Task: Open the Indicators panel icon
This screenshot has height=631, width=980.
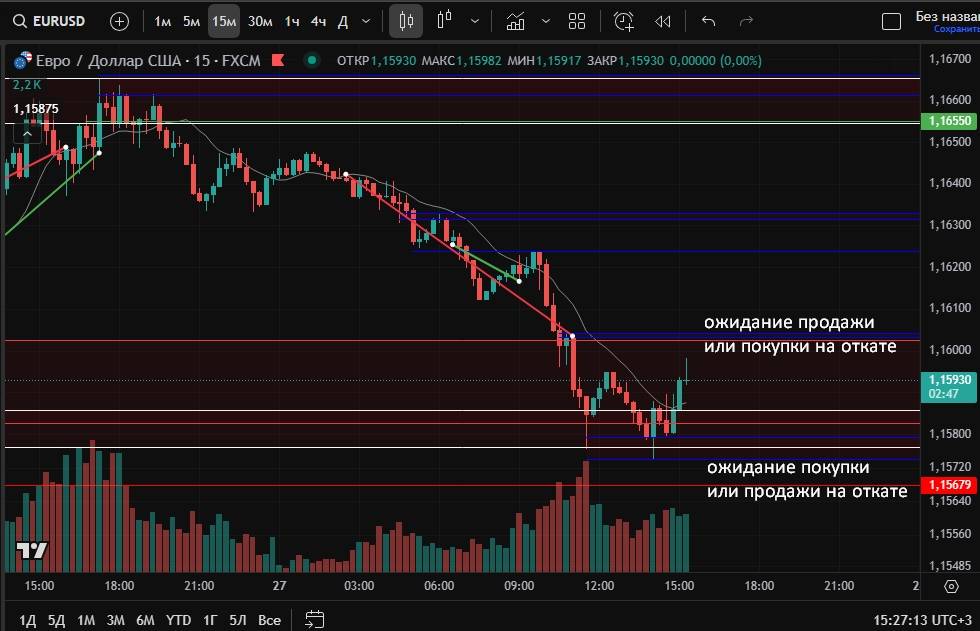Action: click(x=515, y=21)
